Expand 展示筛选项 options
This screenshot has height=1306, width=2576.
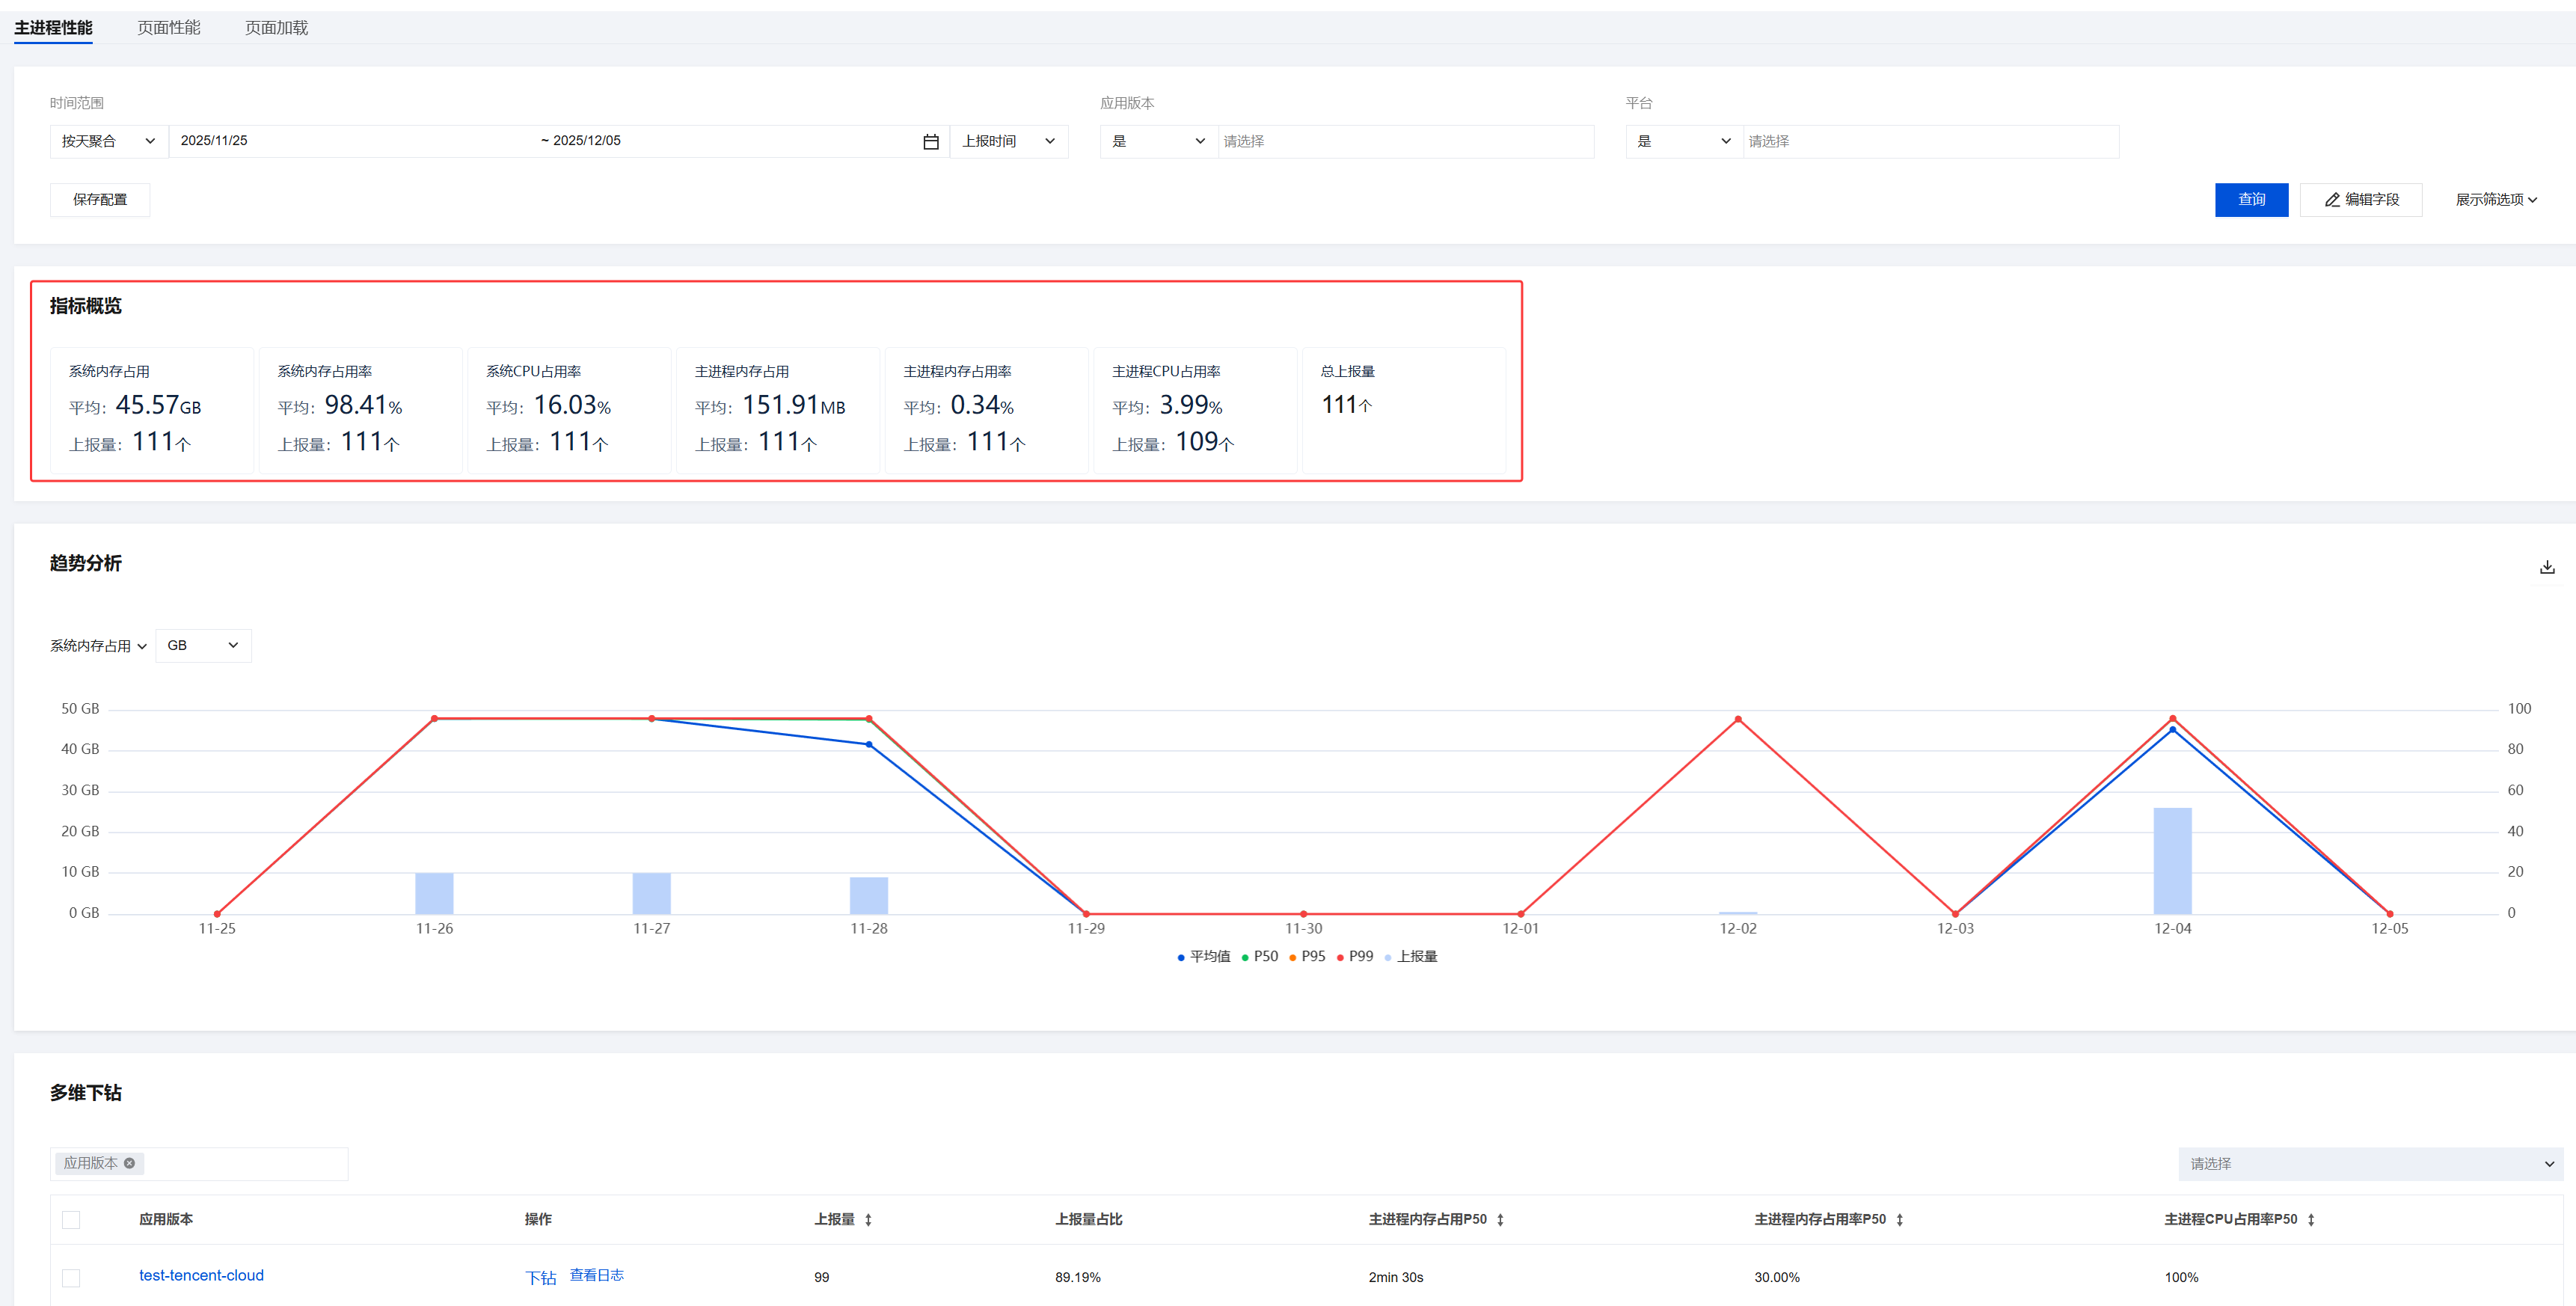pos(2495,200)
